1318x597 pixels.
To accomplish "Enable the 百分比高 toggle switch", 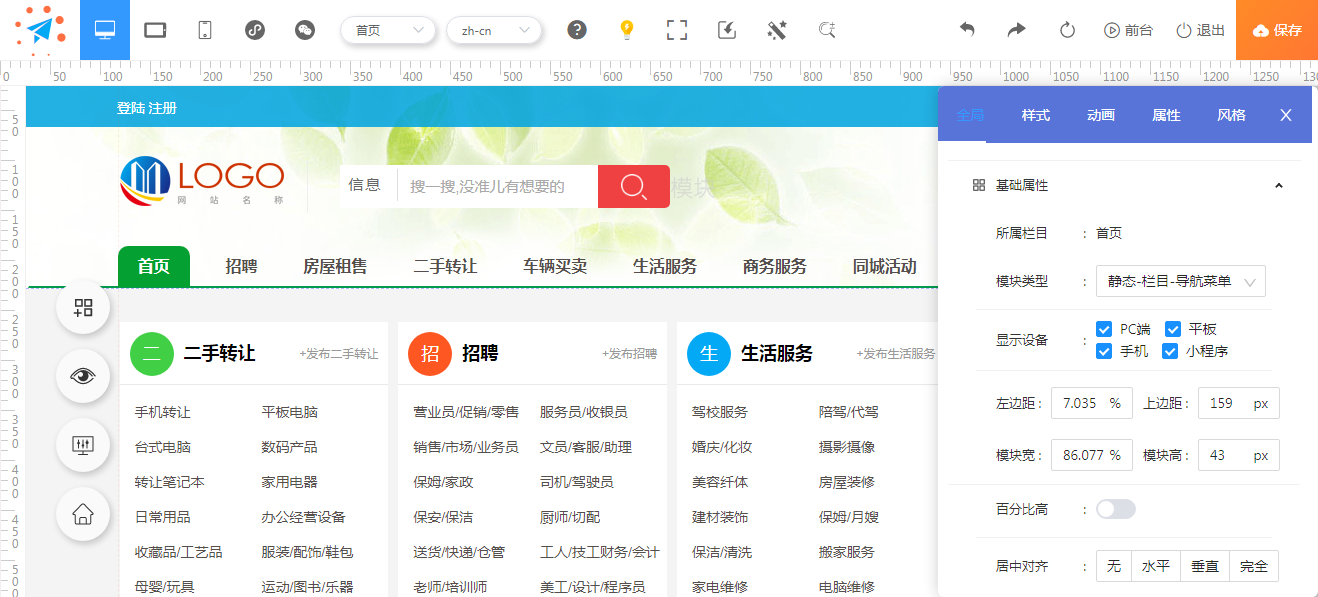I will point(1116,509).
